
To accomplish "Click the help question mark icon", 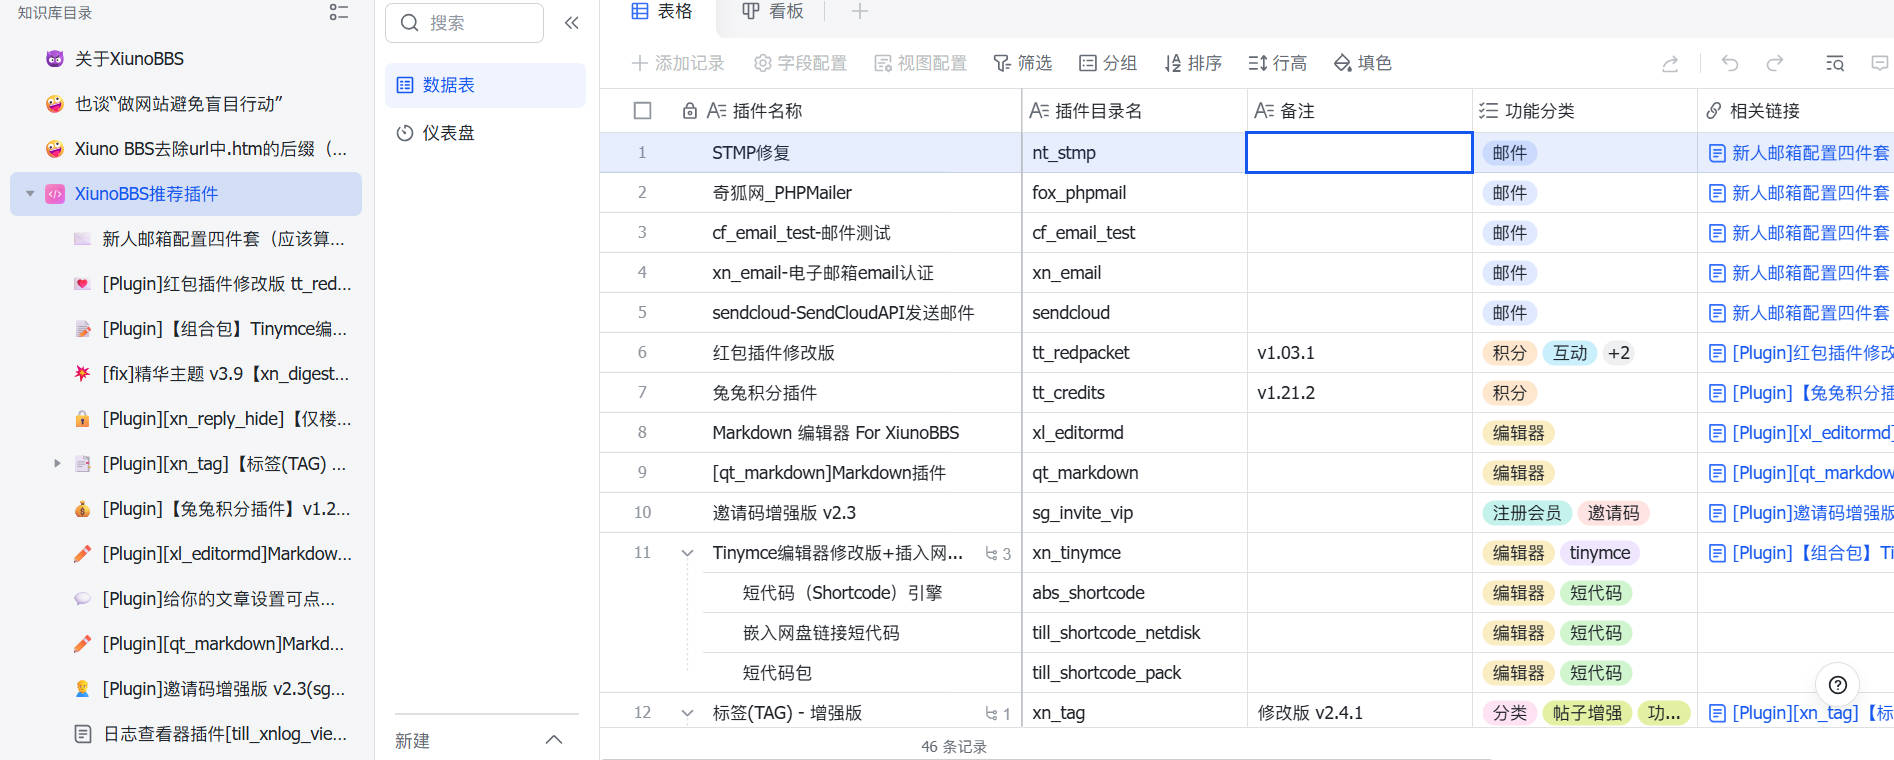I will coord(1837,685).
